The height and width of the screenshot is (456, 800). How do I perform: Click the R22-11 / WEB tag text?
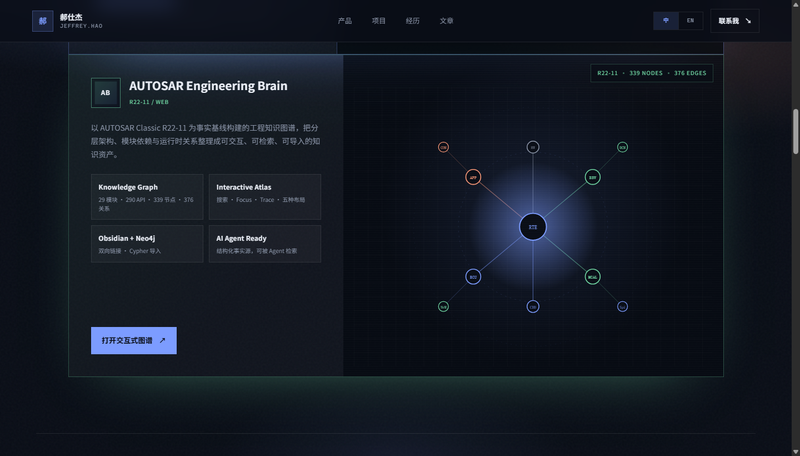pyautogui.click(x=149, y=102)
